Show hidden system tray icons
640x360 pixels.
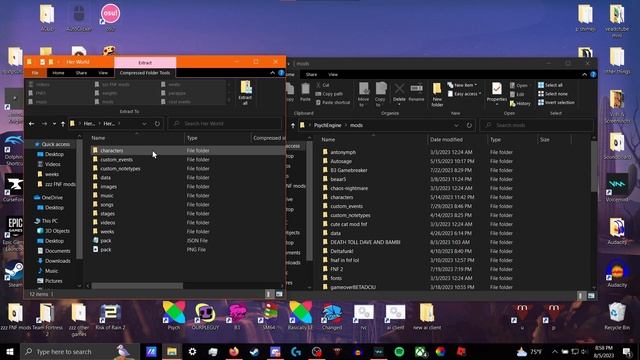click(555, 351)
